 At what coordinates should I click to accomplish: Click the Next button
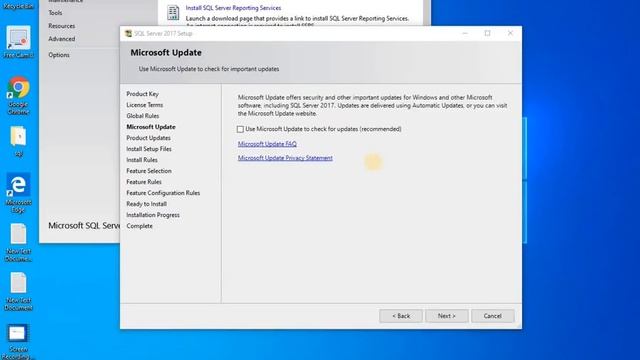[447, 316]
